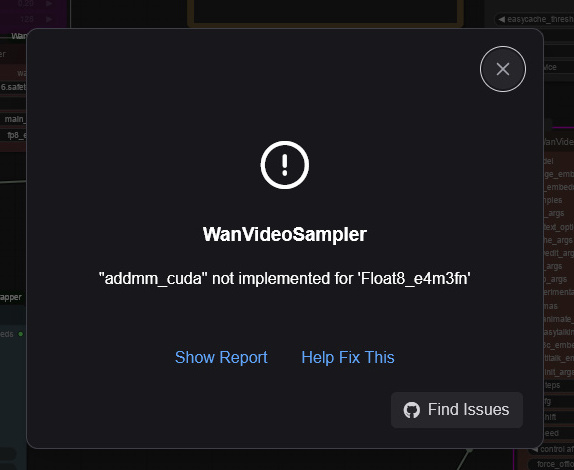
Task: Click the steps widget field
Action: pos(559,385)
